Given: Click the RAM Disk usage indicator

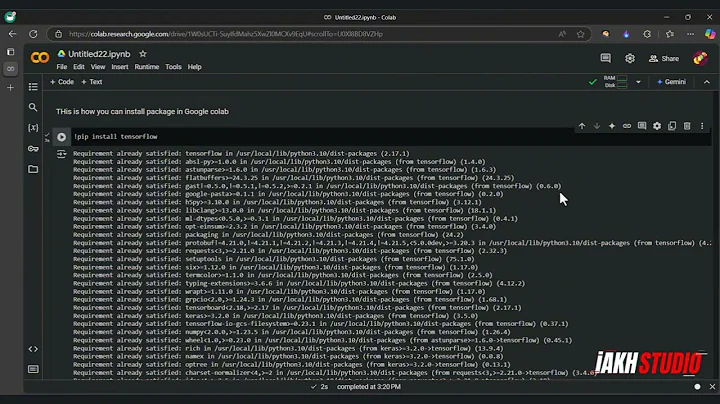Looking at the screenshot, I should 615,82.
